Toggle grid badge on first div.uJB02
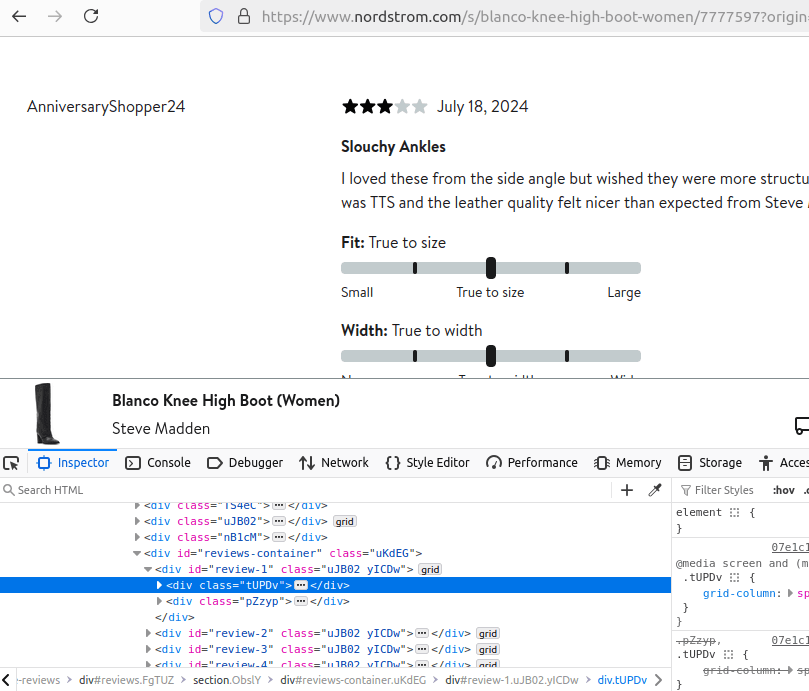Image resolution: width=809 pixels, height=691 pixels. point(345,522)
